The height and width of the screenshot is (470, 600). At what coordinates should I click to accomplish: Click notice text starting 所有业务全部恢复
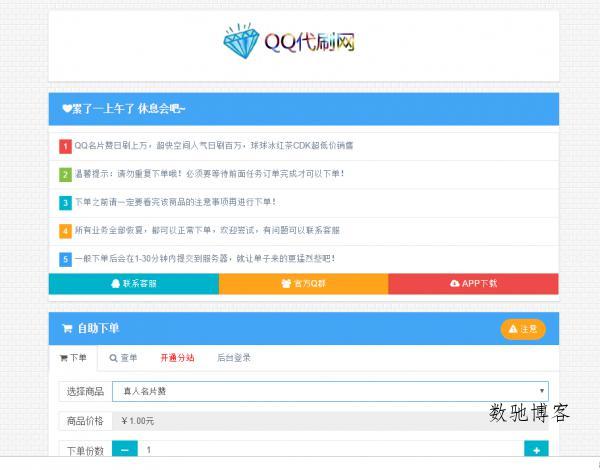click(207, 230)
